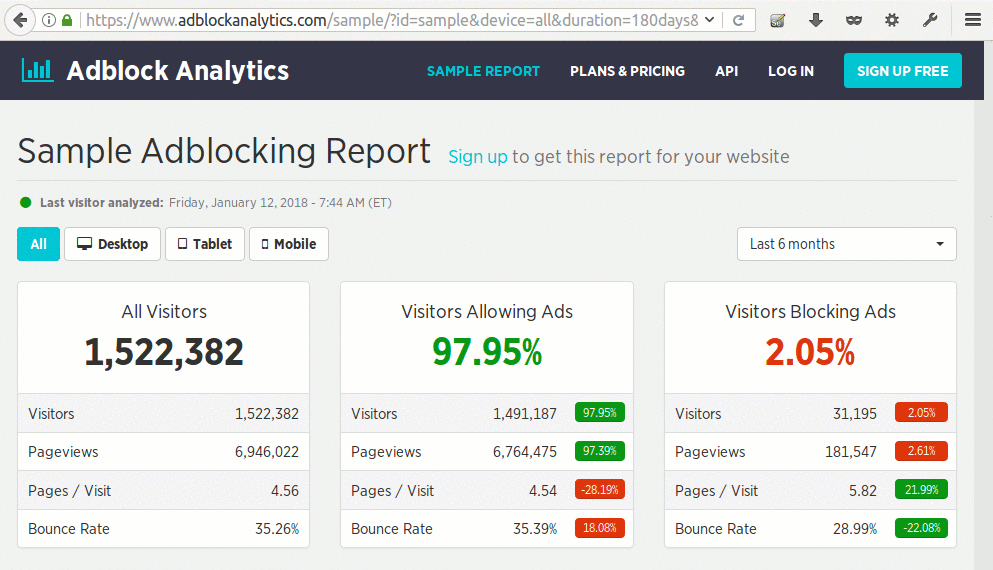Click the 'Visitors Blocking Ads' heading
This screenshot has height=570, width=993.
coord(811,312)
